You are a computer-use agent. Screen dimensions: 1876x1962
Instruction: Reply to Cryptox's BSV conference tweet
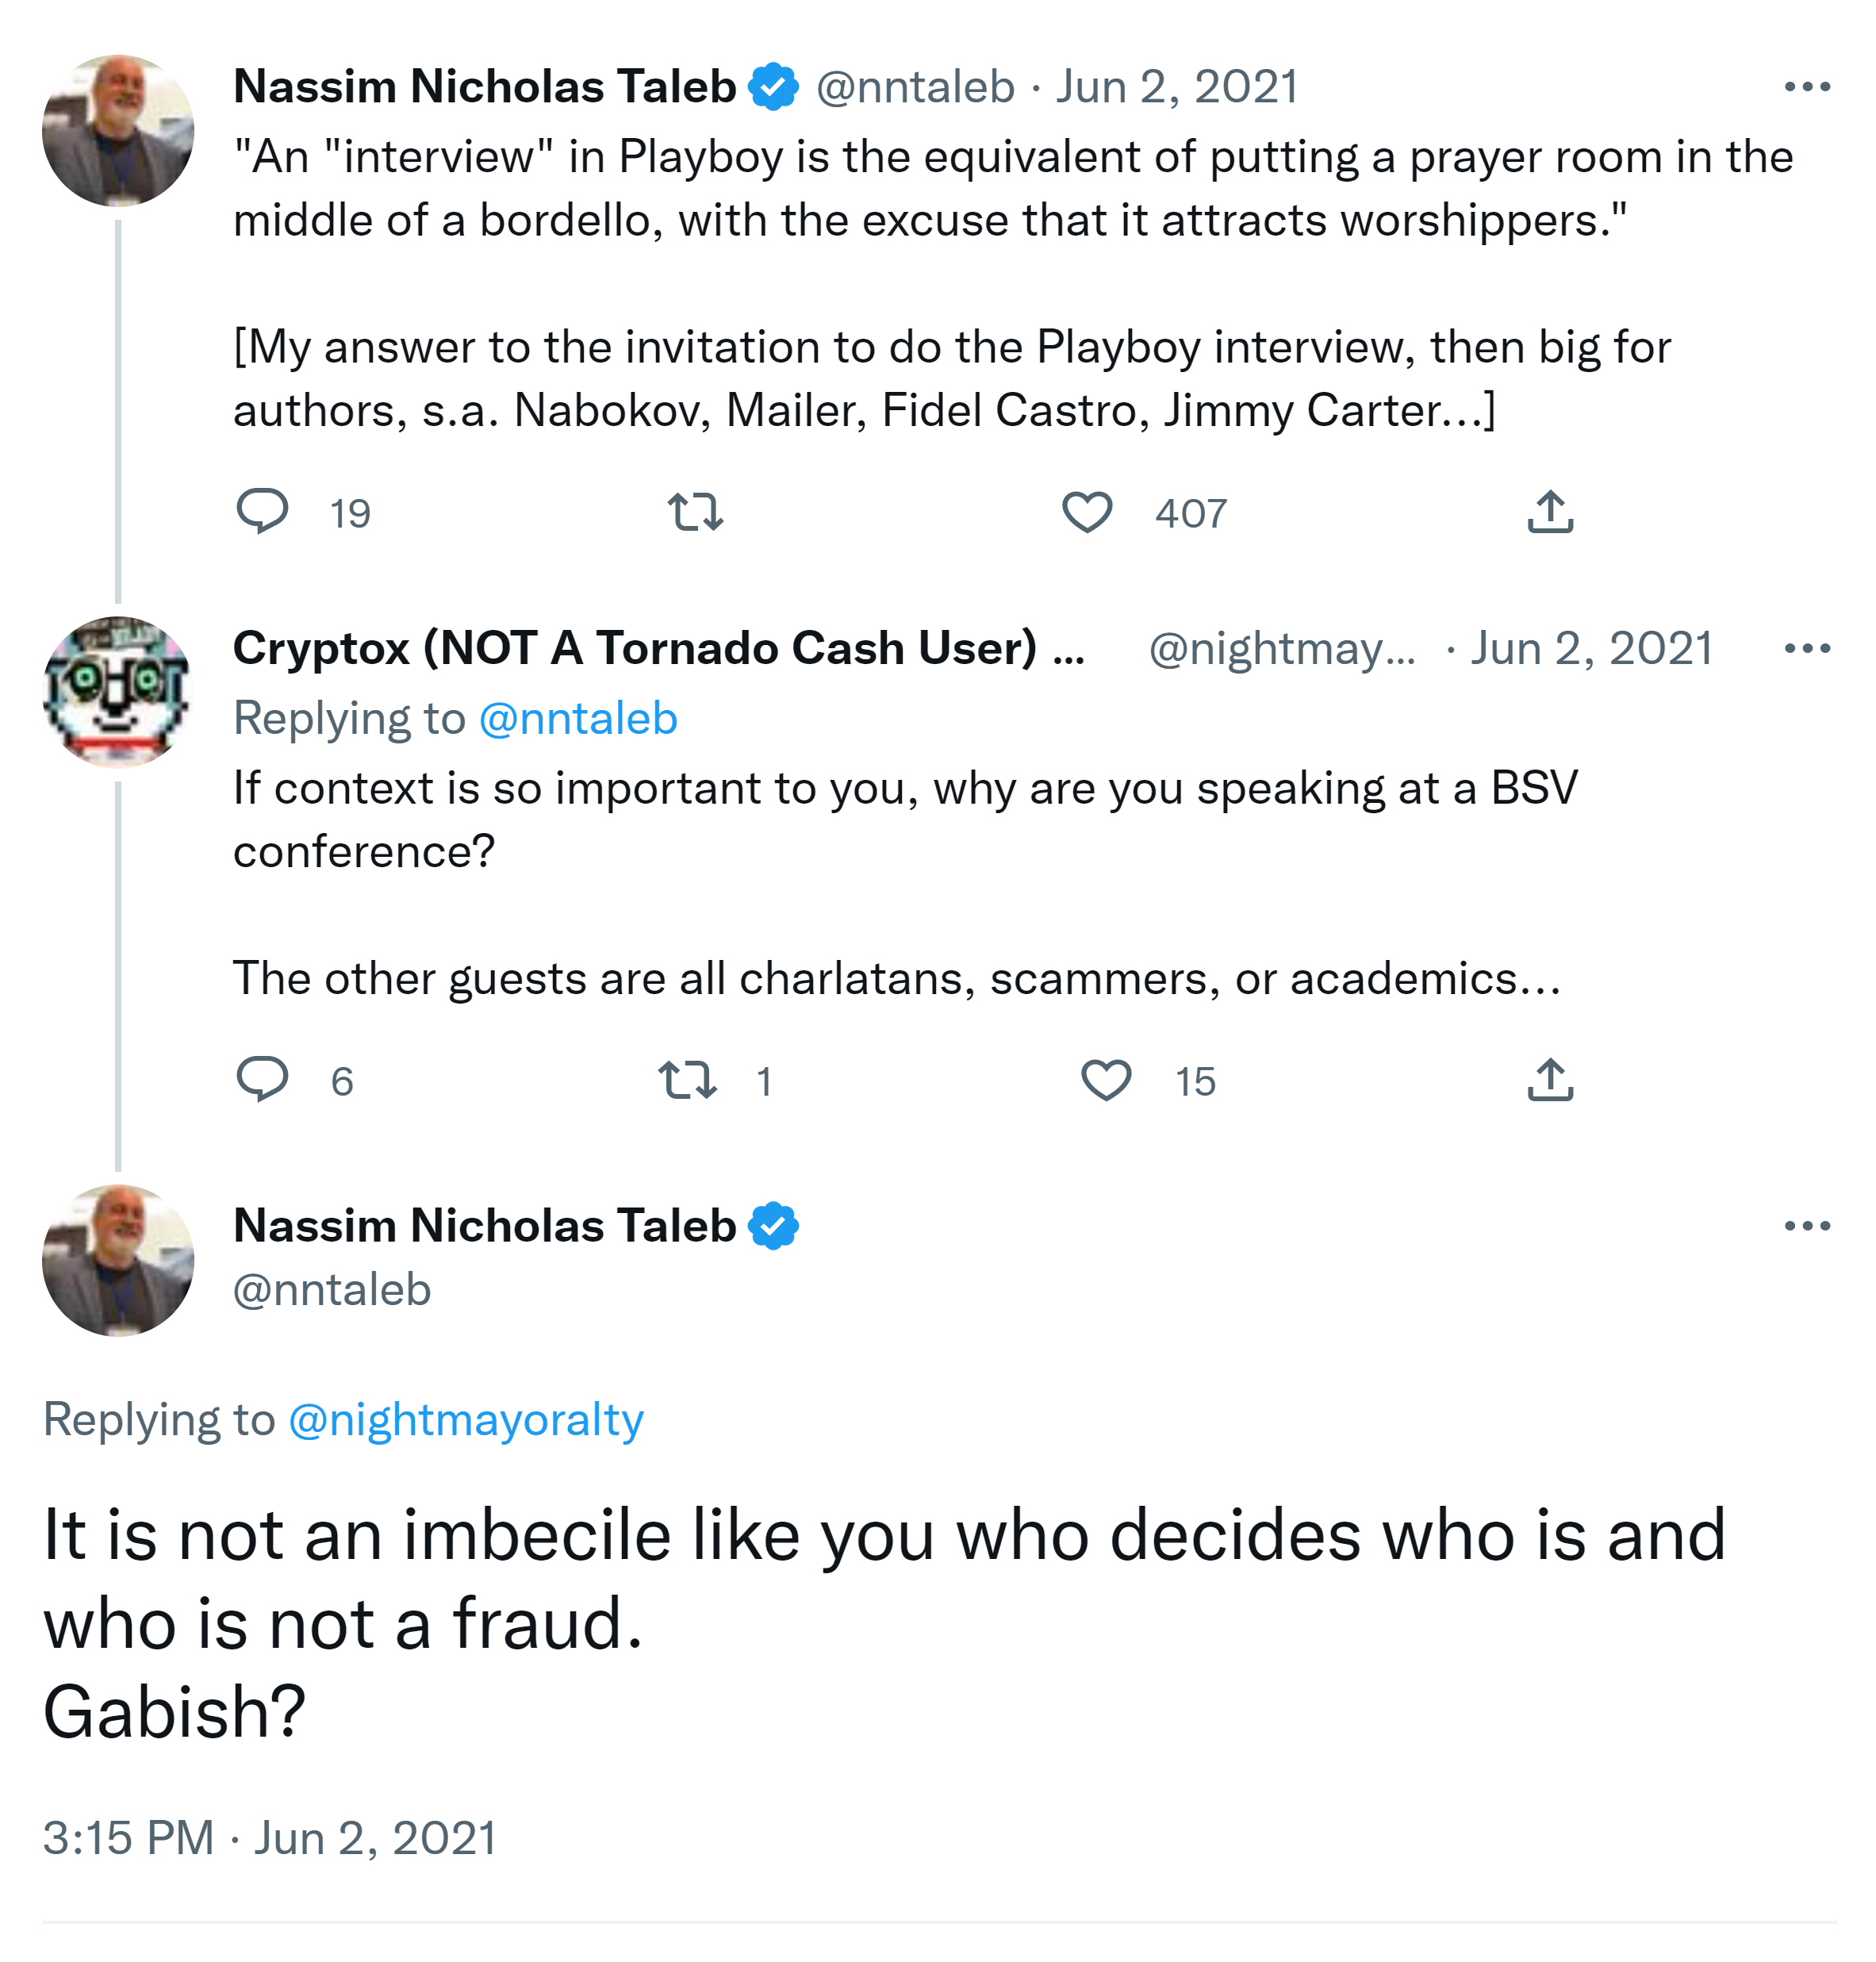pyautogui.click(x=262, y=1079)
